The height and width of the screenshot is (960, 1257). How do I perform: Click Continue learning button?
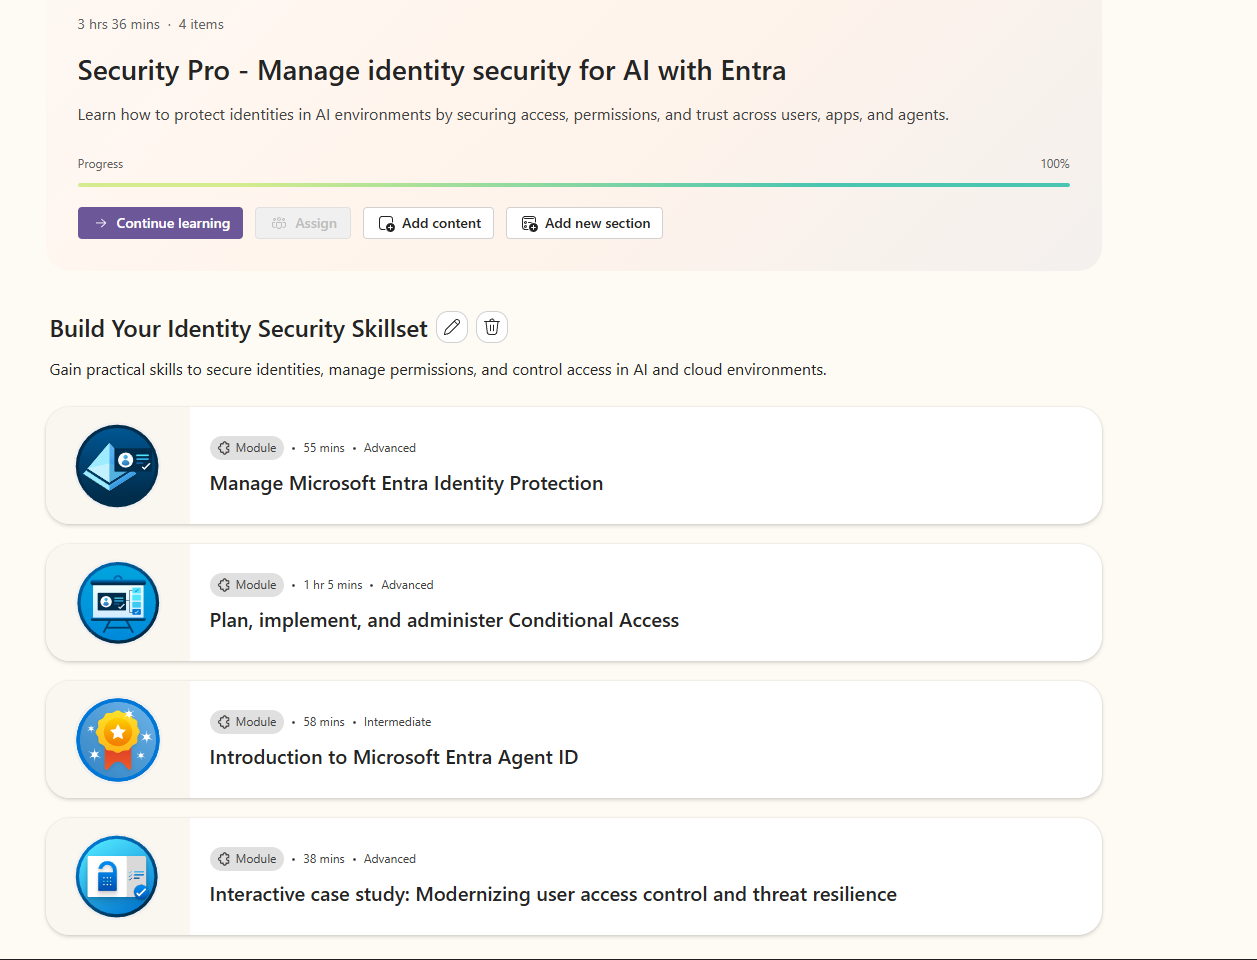[160, 223]
